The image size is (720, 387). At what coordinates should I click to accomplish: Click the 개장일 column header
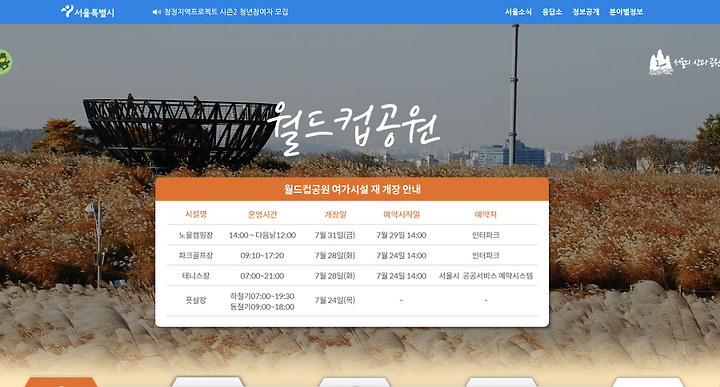pyautogui.click(x=335, y=214)
